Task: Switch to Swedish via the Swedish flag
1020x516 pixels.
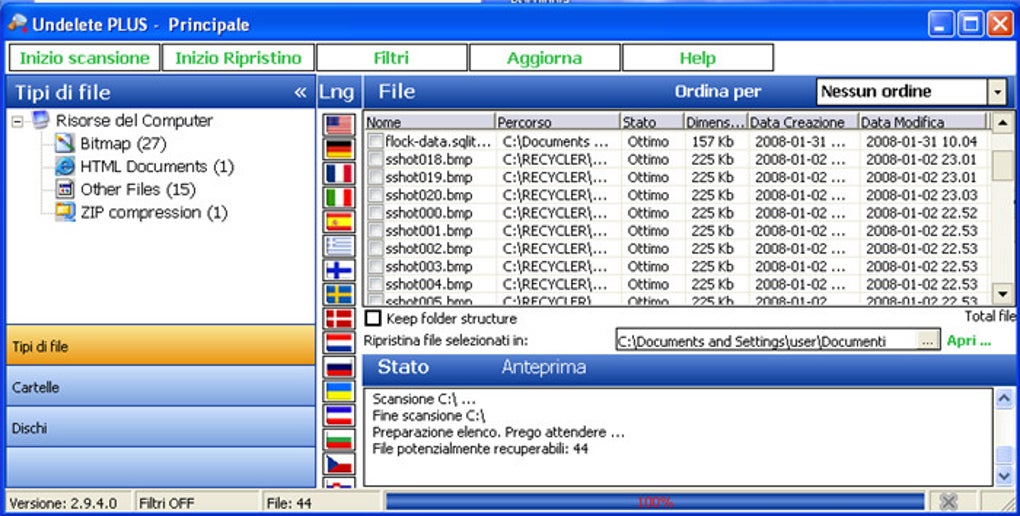Action: pos(339,294)
